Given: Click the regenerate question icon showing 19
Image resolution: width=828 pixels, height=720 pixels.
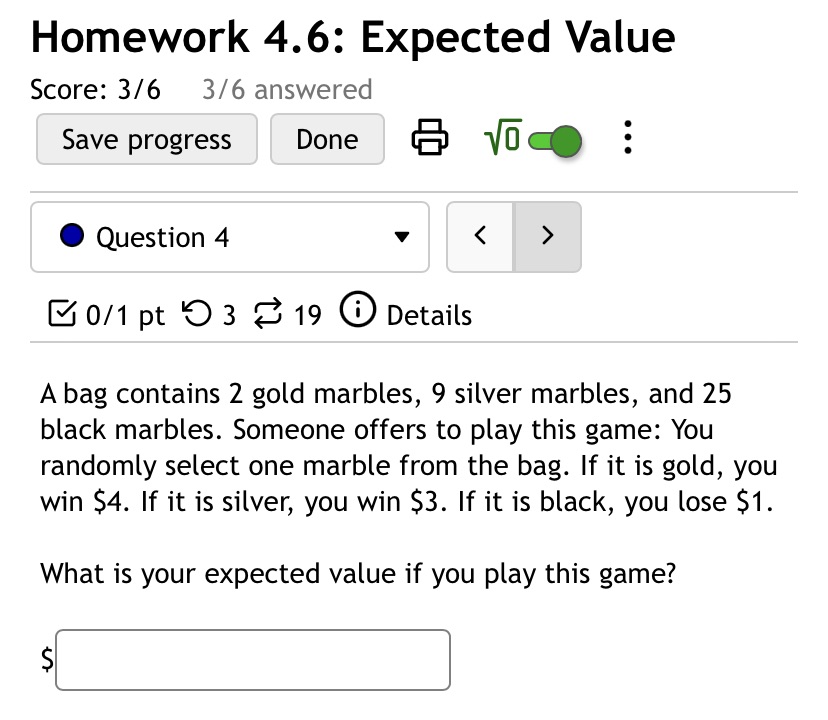Looking at the screenshot, I should [266, 314].
